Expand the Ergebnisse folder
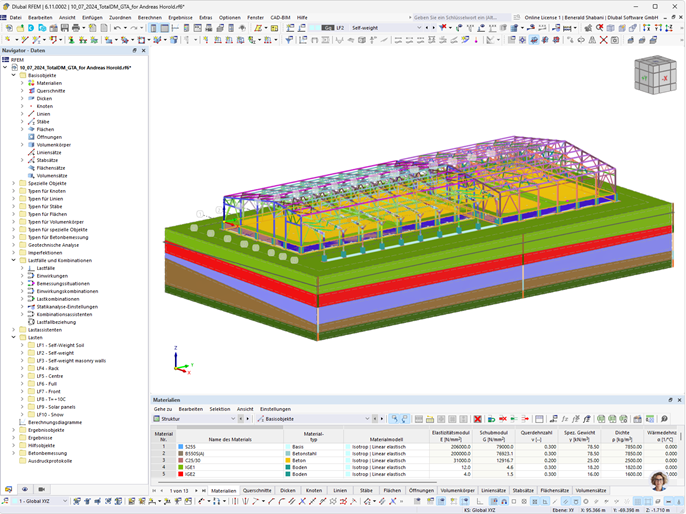This screenshot has height=514, width=686. [14, 438]
